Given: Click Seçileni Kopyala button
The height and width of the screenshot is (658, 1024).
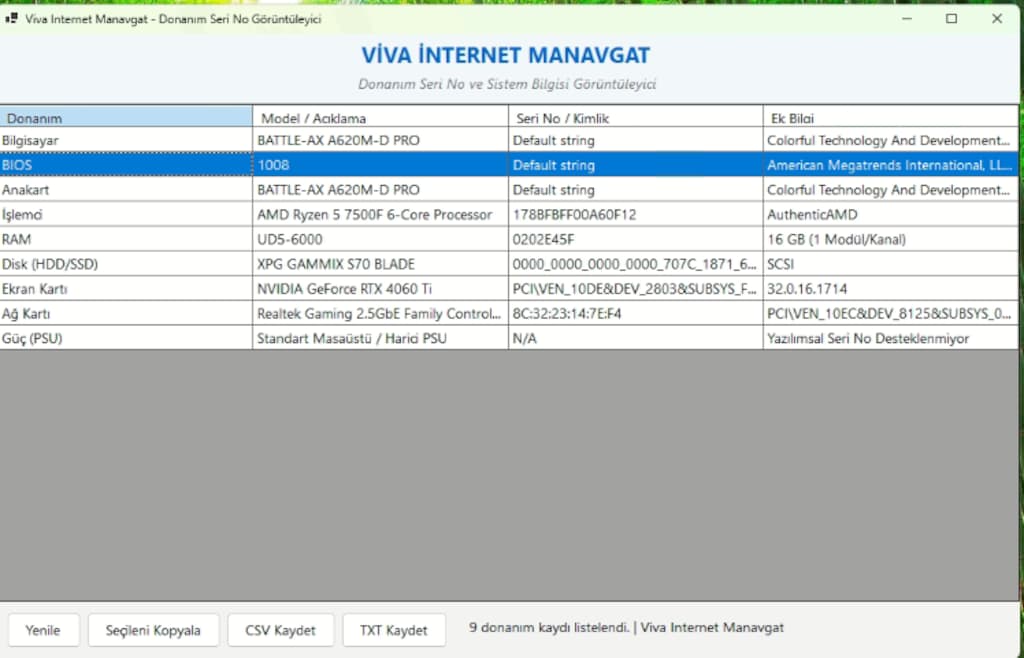Looking at the screenshot, I should (153, 630).
